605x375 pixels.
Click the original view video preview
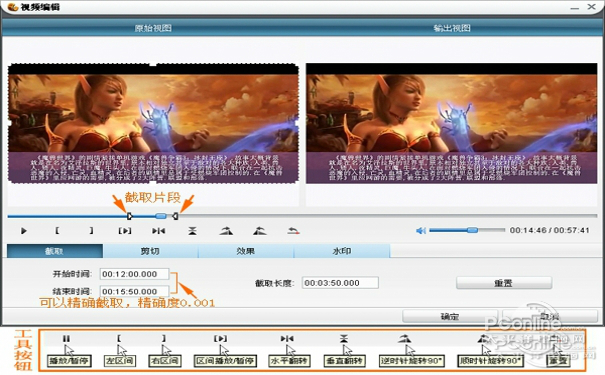click(x=153, y=123)
